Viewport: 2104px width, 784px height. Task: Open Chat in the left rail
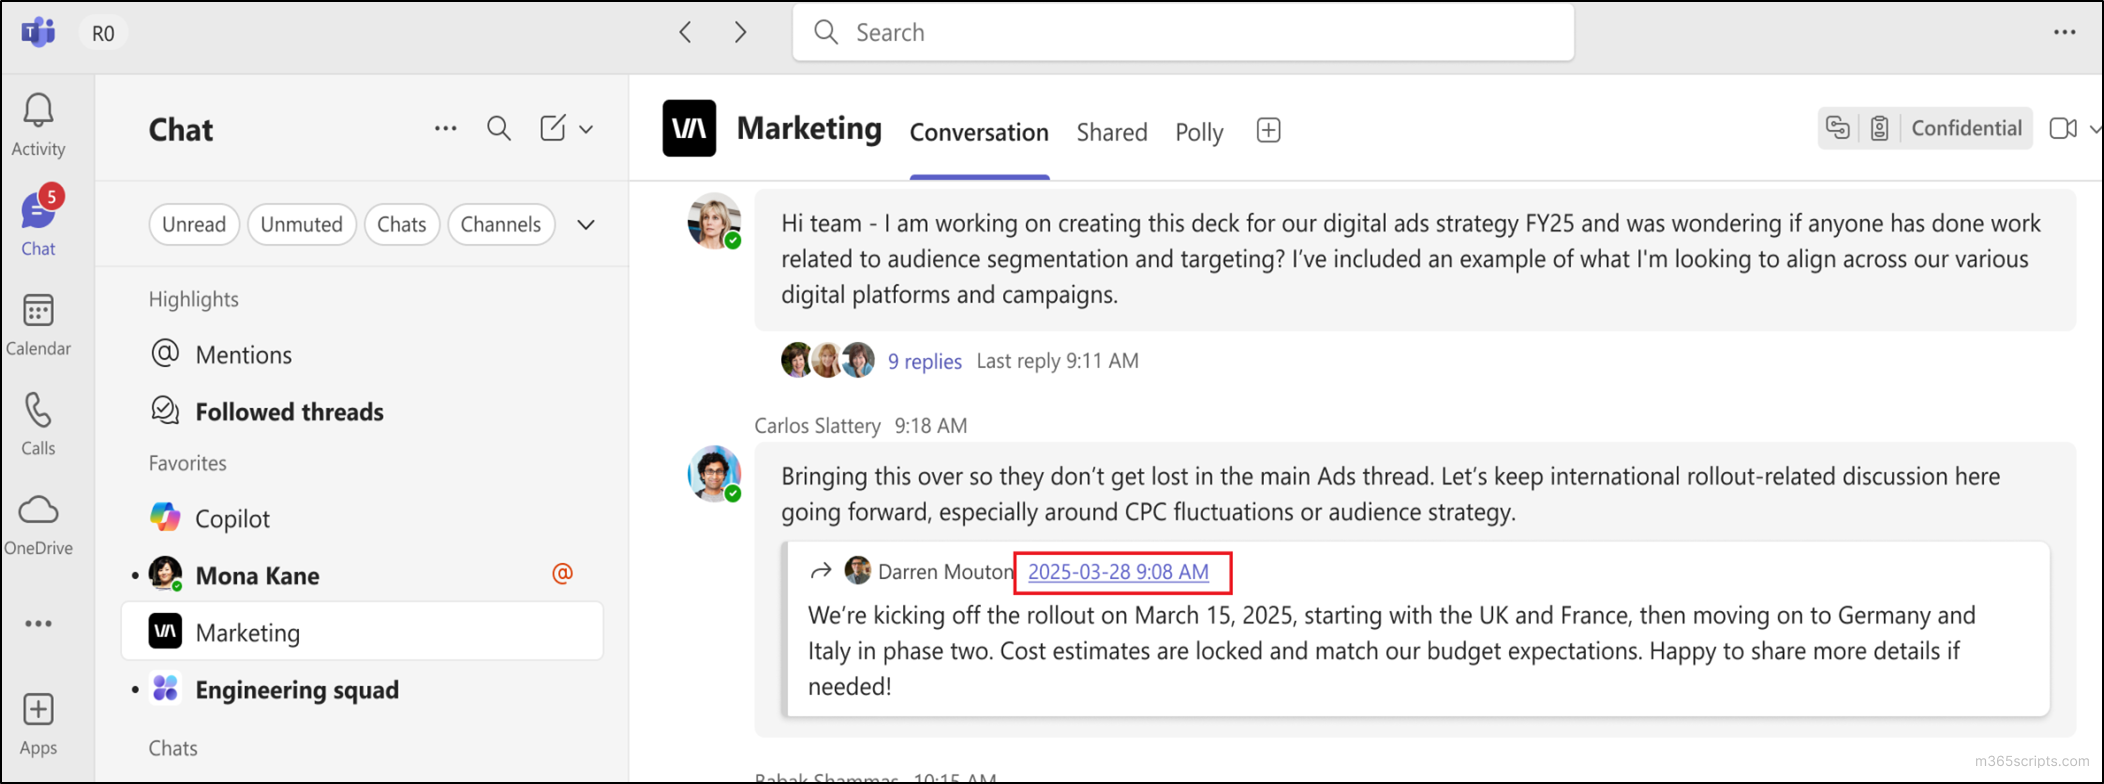38,222
